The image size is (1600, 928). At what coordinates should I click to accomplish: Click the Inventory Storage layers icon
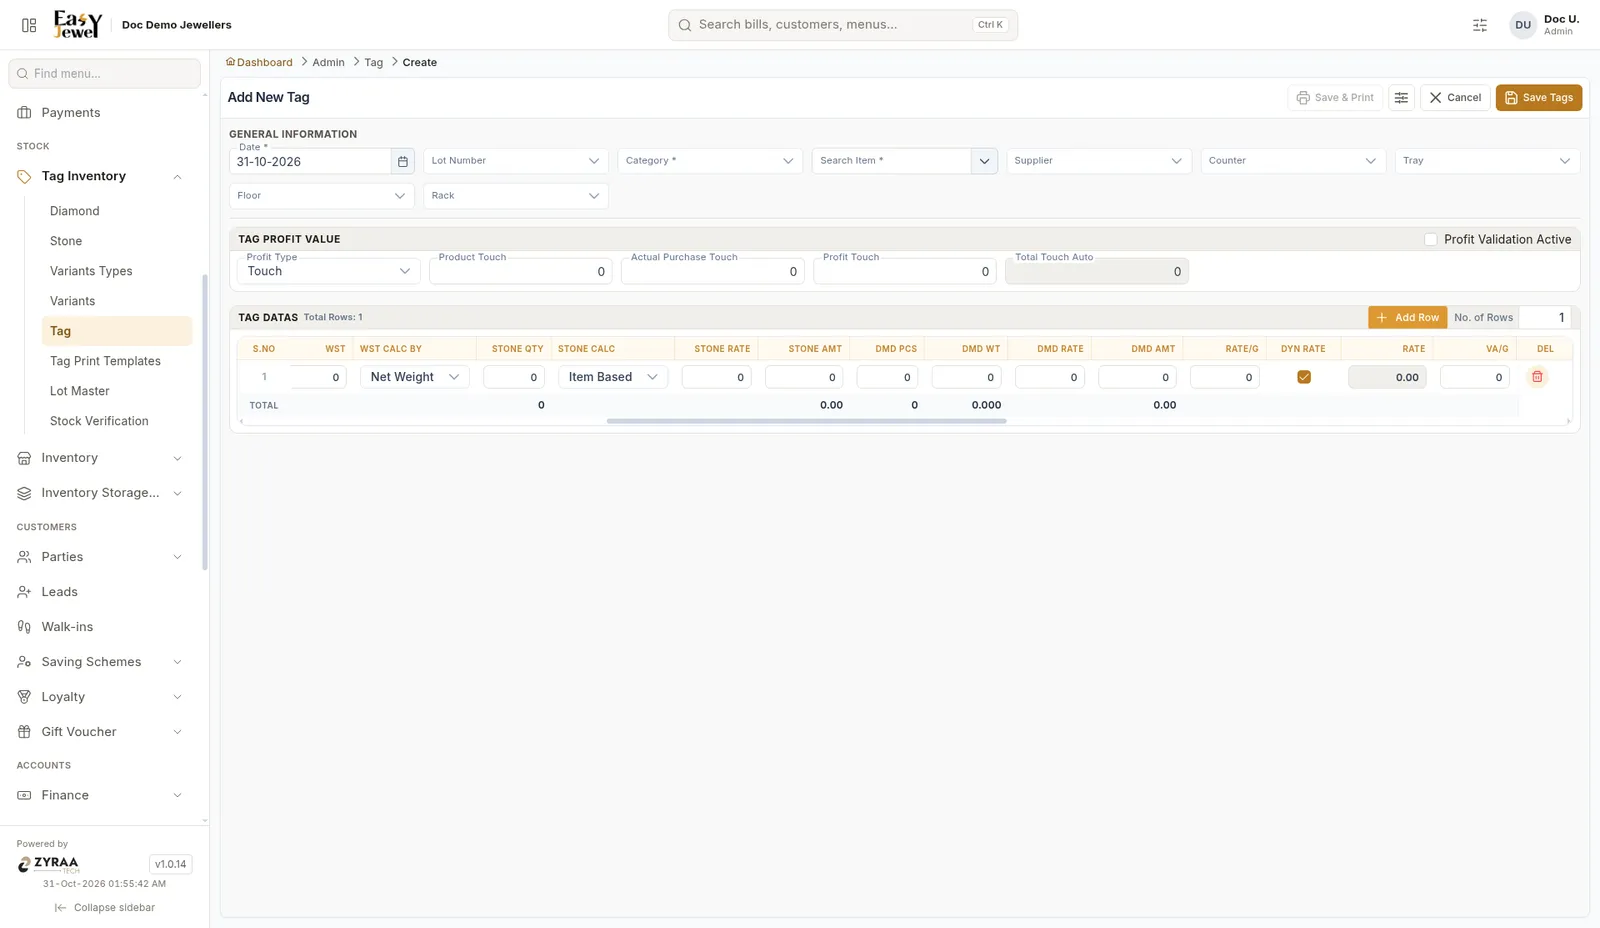24,493
